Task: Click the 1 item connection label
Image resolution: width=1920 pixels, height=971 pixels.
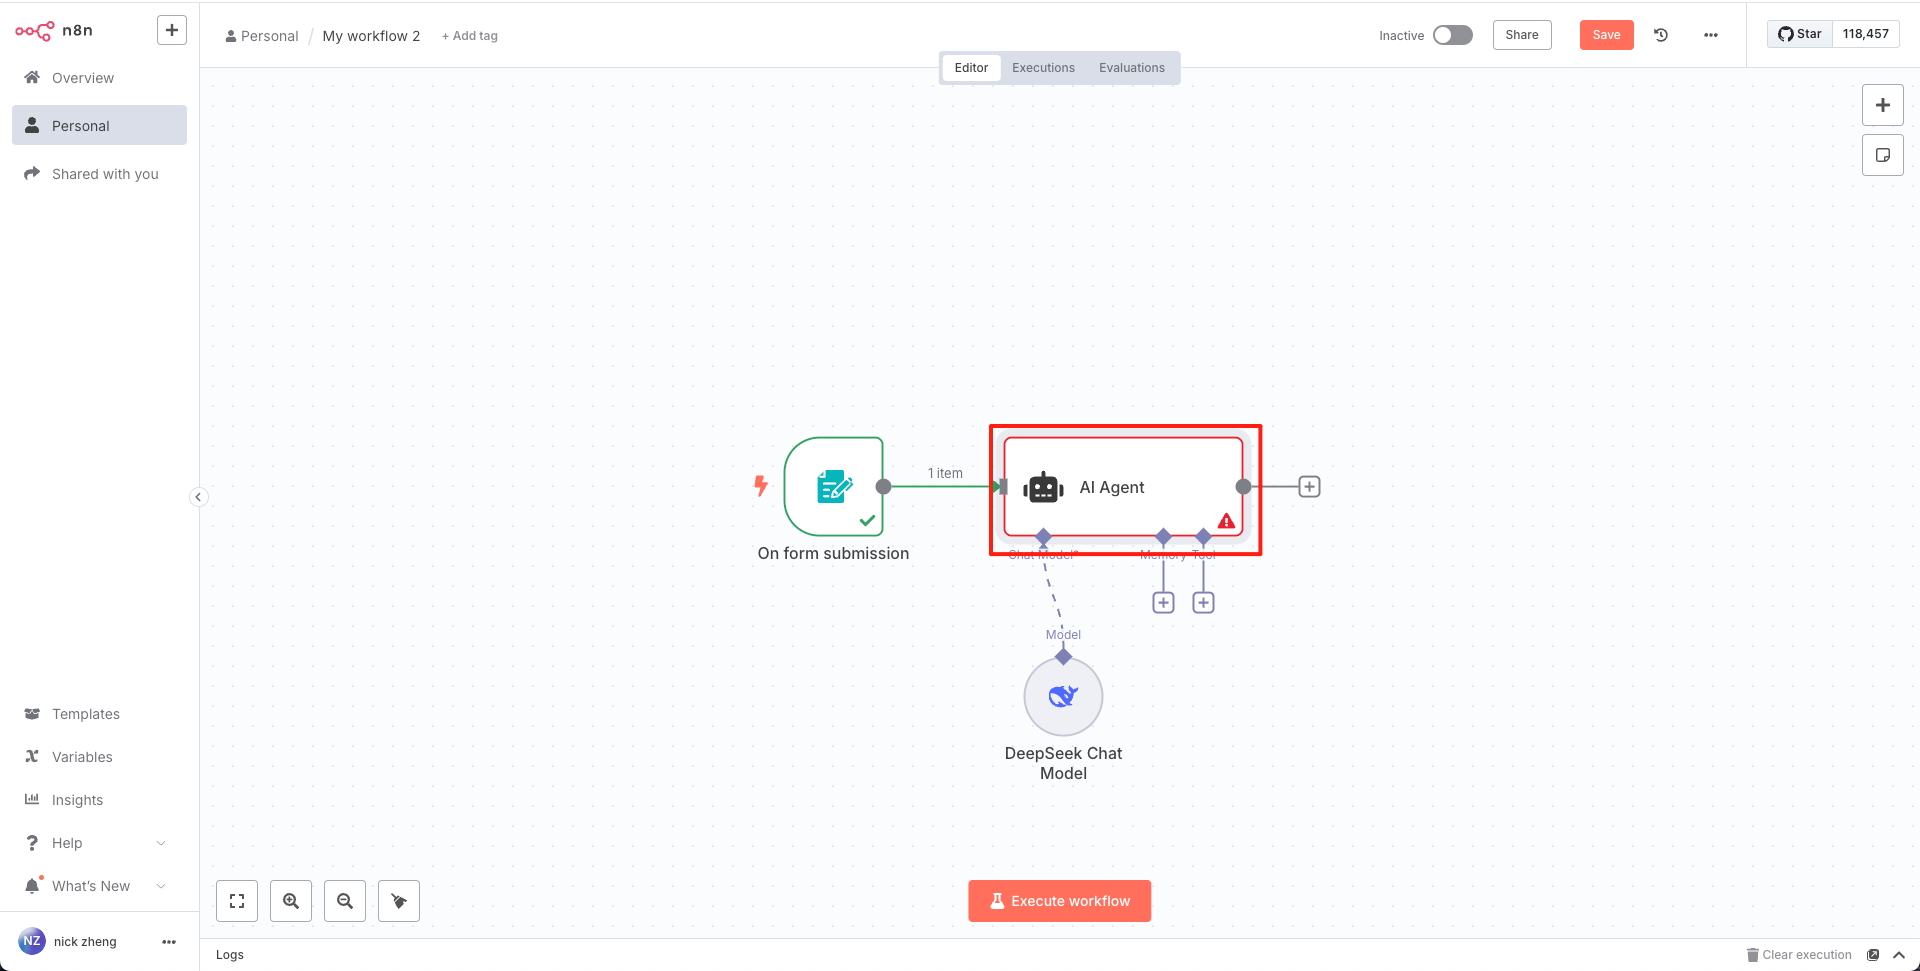Action: tap(945, 473)
